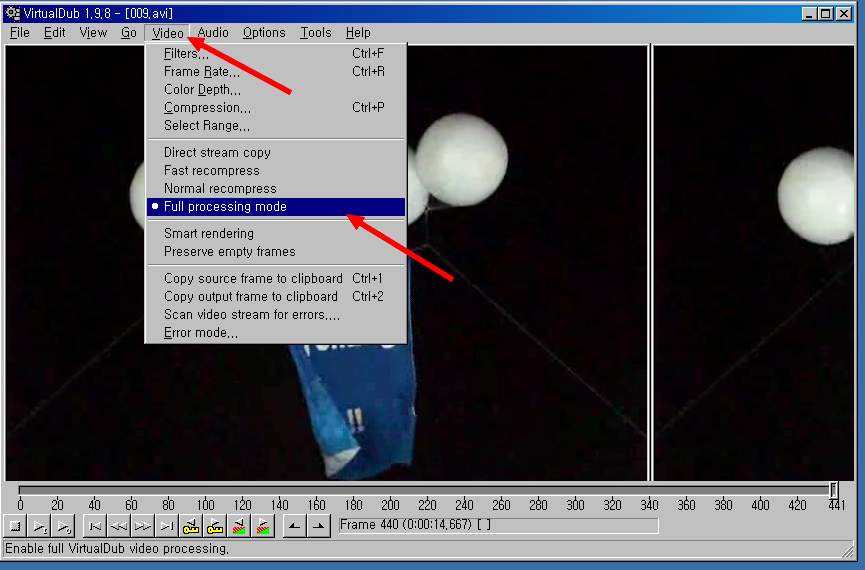The image size is (865, 570).
Task: Close the open Video menu
Action: tap(168, 33)
